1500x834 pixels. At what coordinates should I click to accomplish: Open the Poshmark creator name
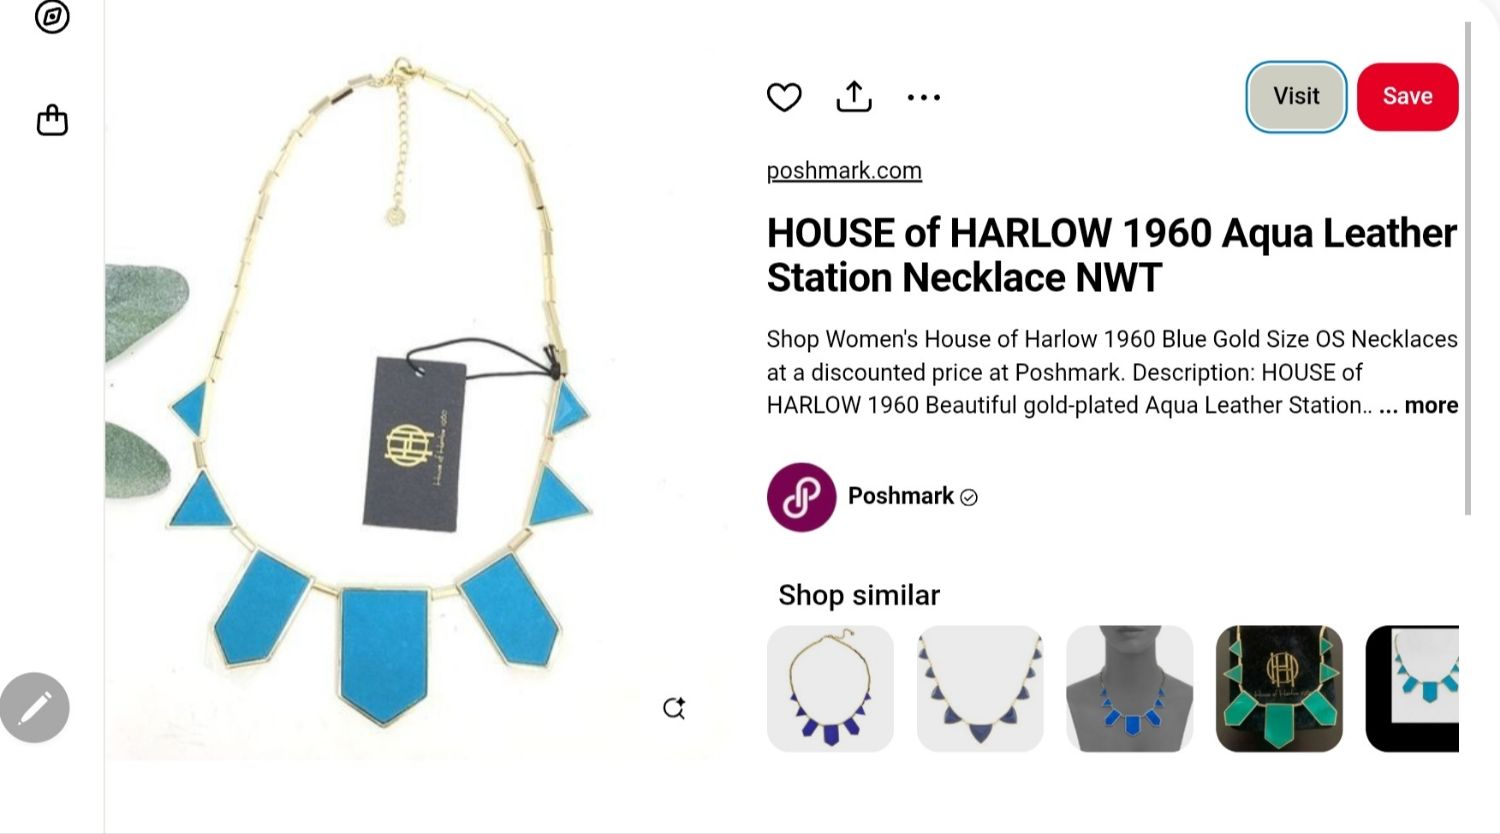[900, 496]
